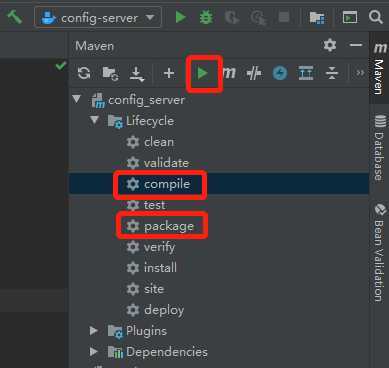Open the Bean Validation side tab
The height and width of the screenshot is (368, 389).
pyautogui.click(x=379, y=252)
